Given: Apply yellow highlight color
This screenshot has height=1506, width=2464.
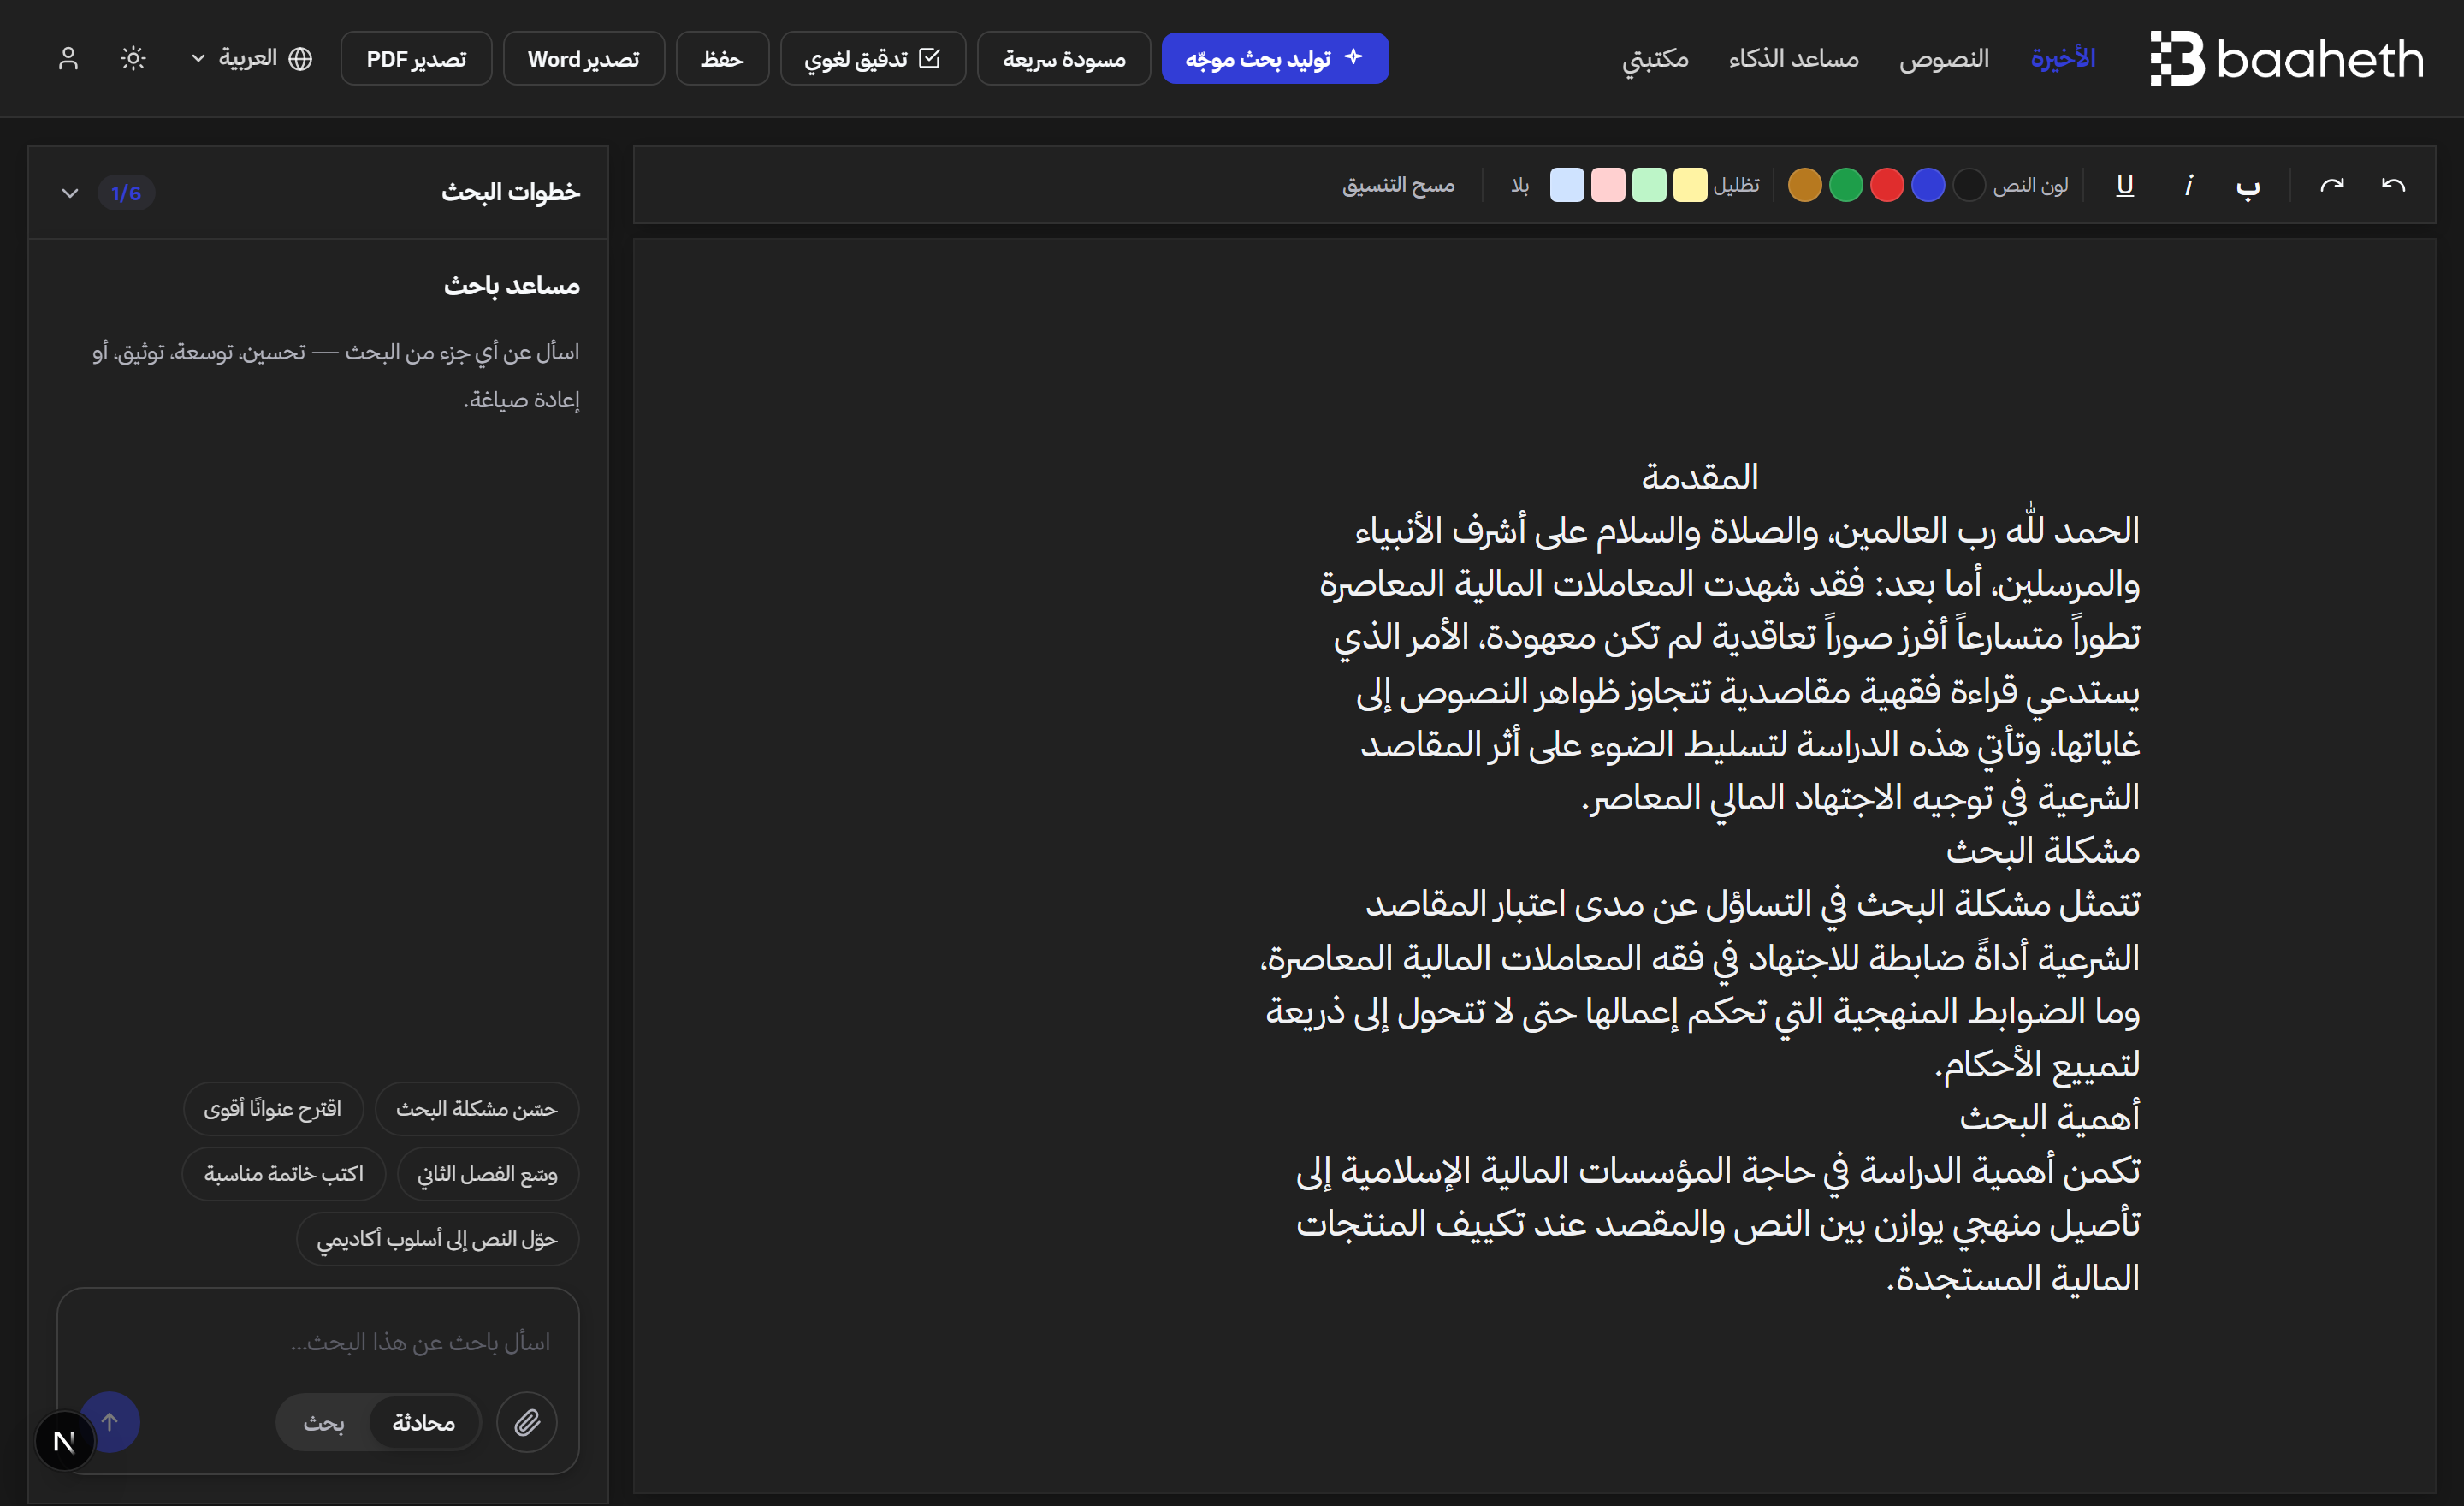Looking at the screenshot, I should point(1690,185).
